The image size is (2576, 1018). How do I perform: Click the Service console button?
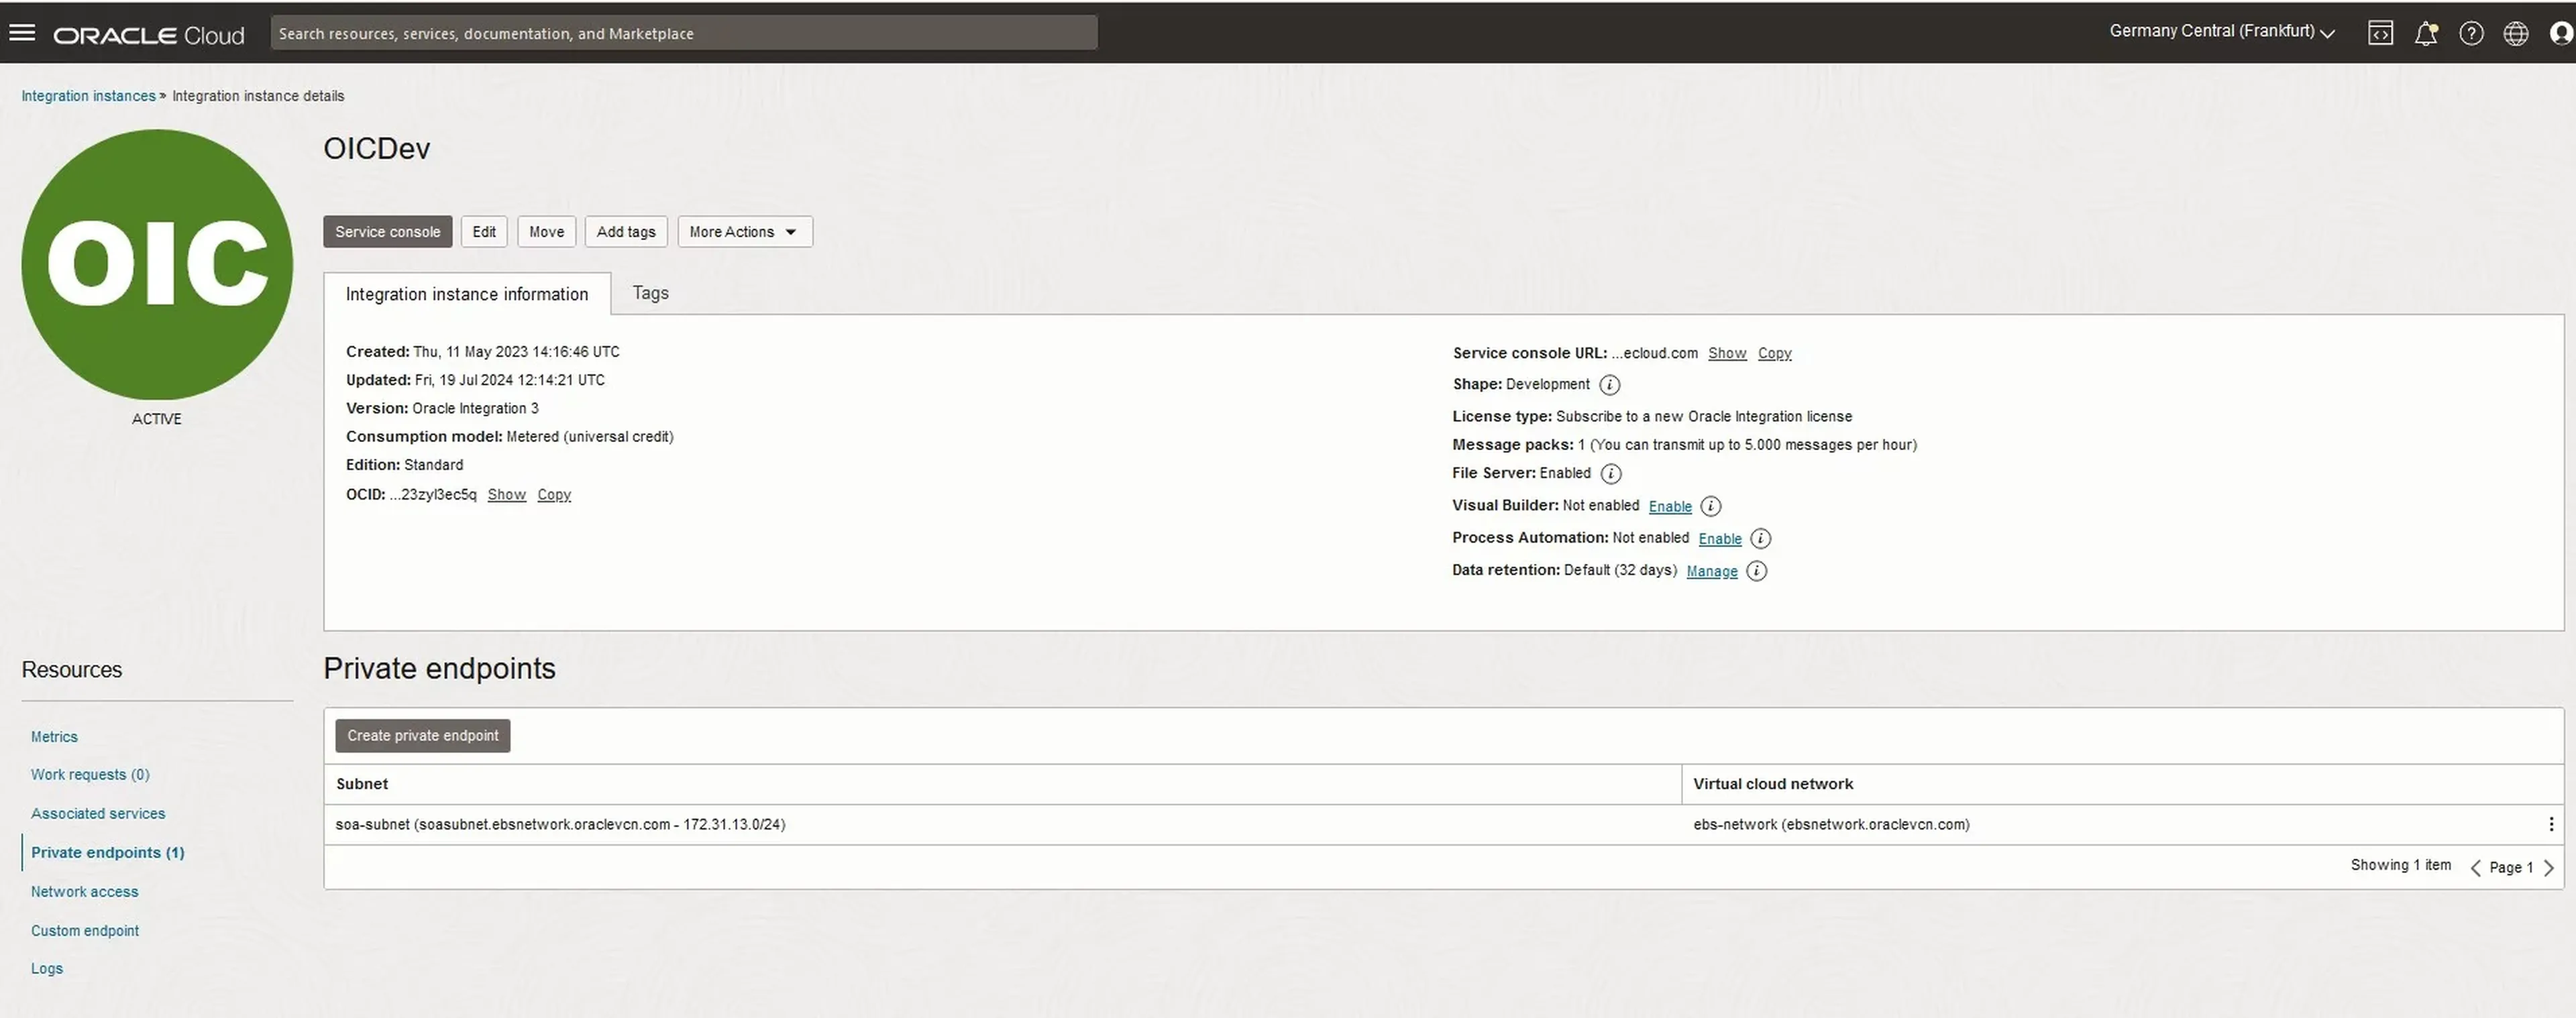388,232
